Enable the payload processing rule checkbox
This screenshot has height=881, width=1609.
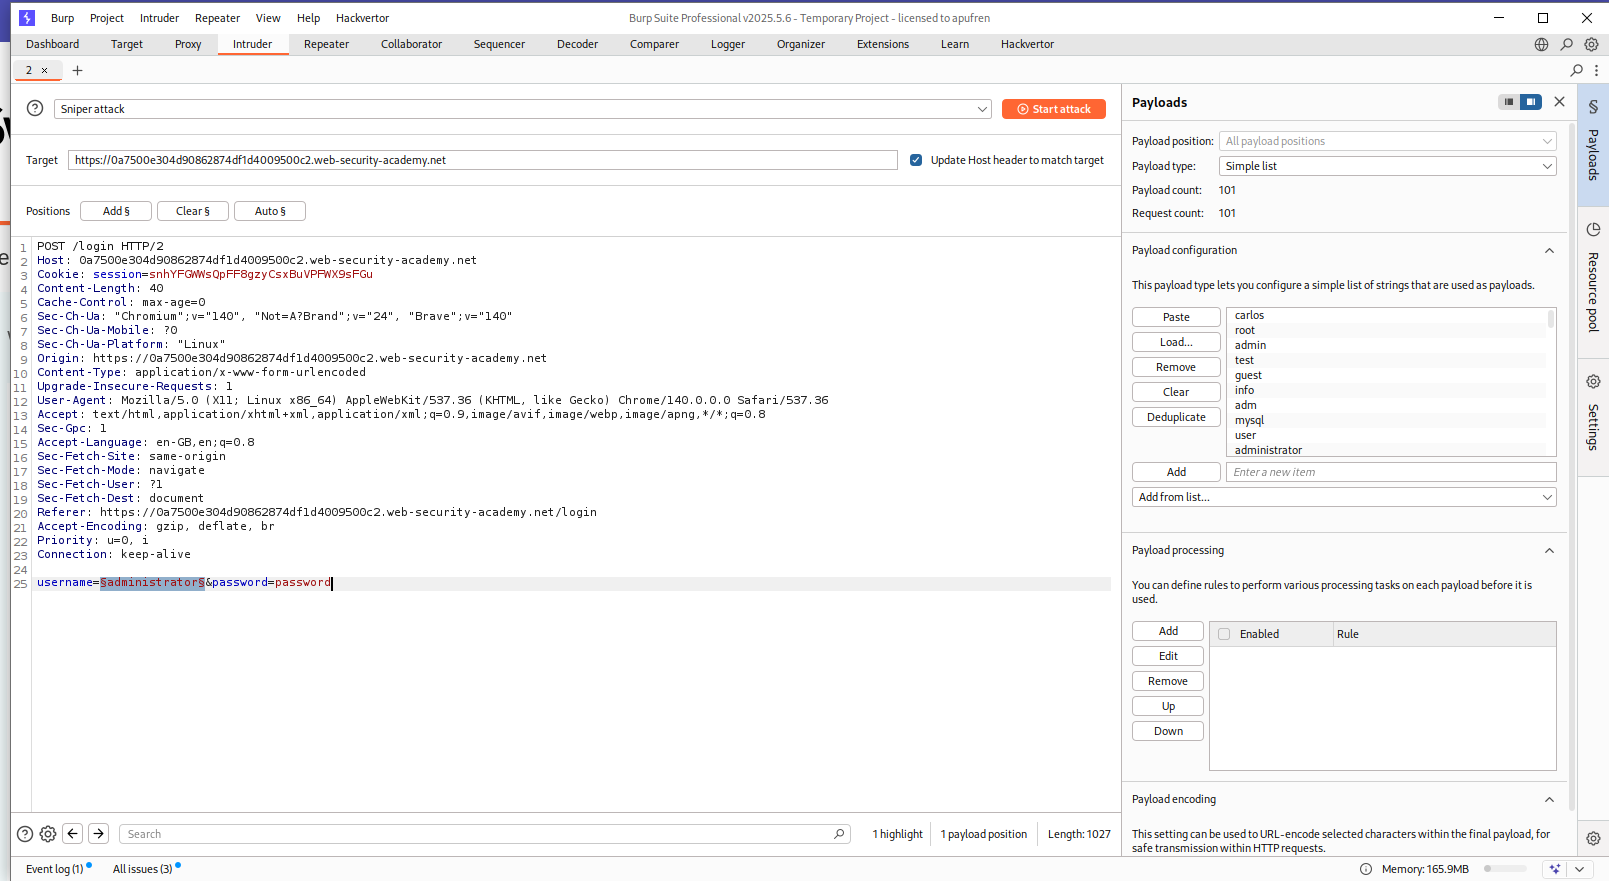1224,634
